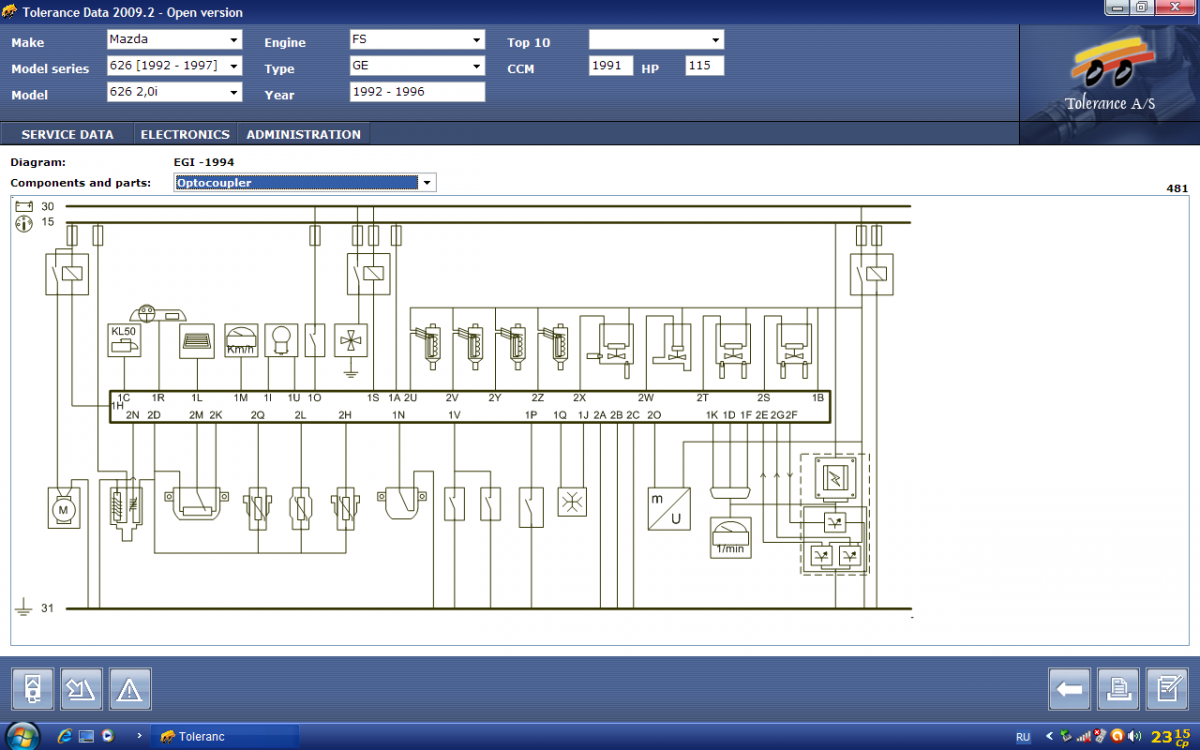Switch to the SERVICE DATA tab
The width and height of the screenshot is (1200, 750).
click(67, 134)
